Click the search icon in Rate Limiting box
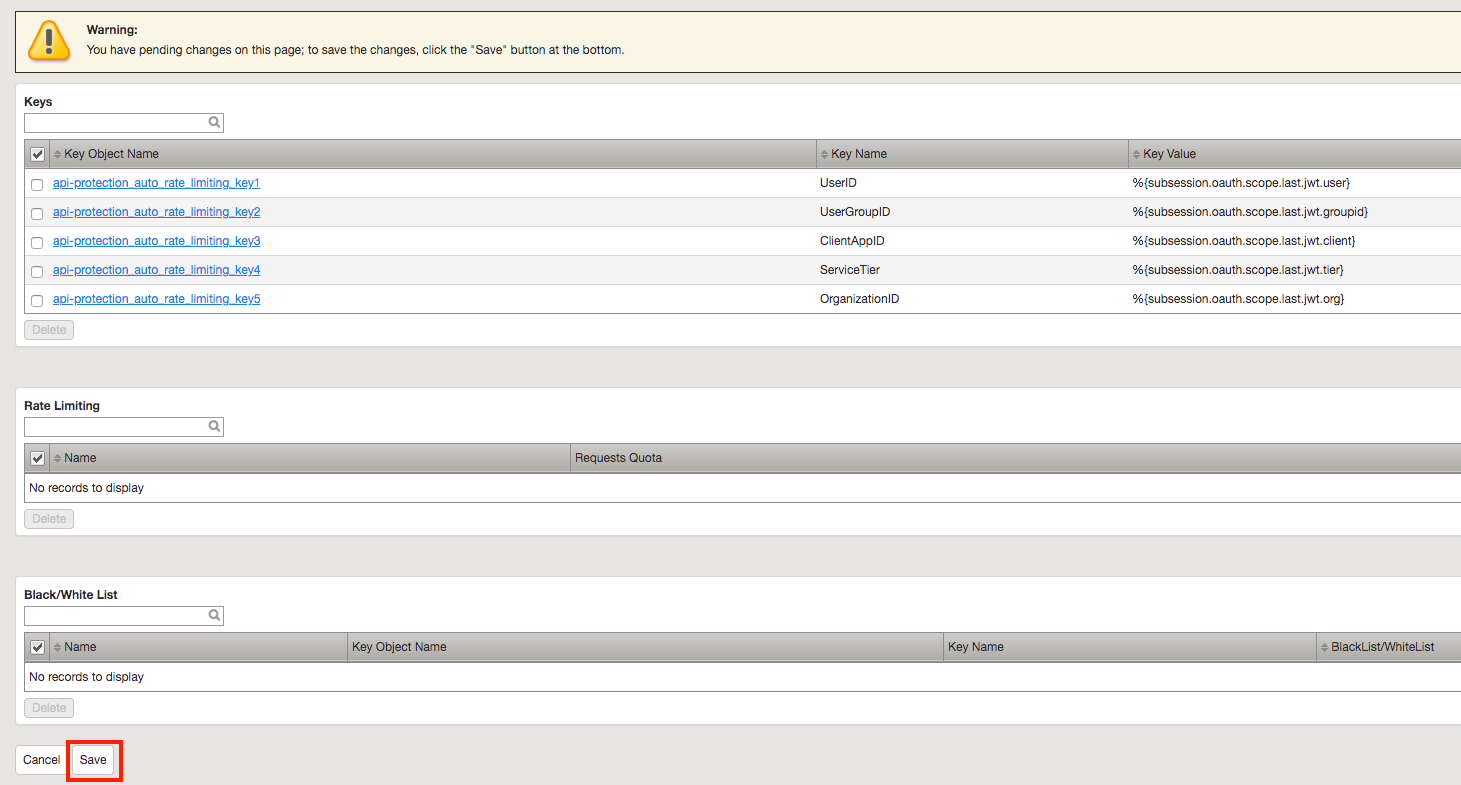Screen dimensions: 1461x785 point(214,426)
